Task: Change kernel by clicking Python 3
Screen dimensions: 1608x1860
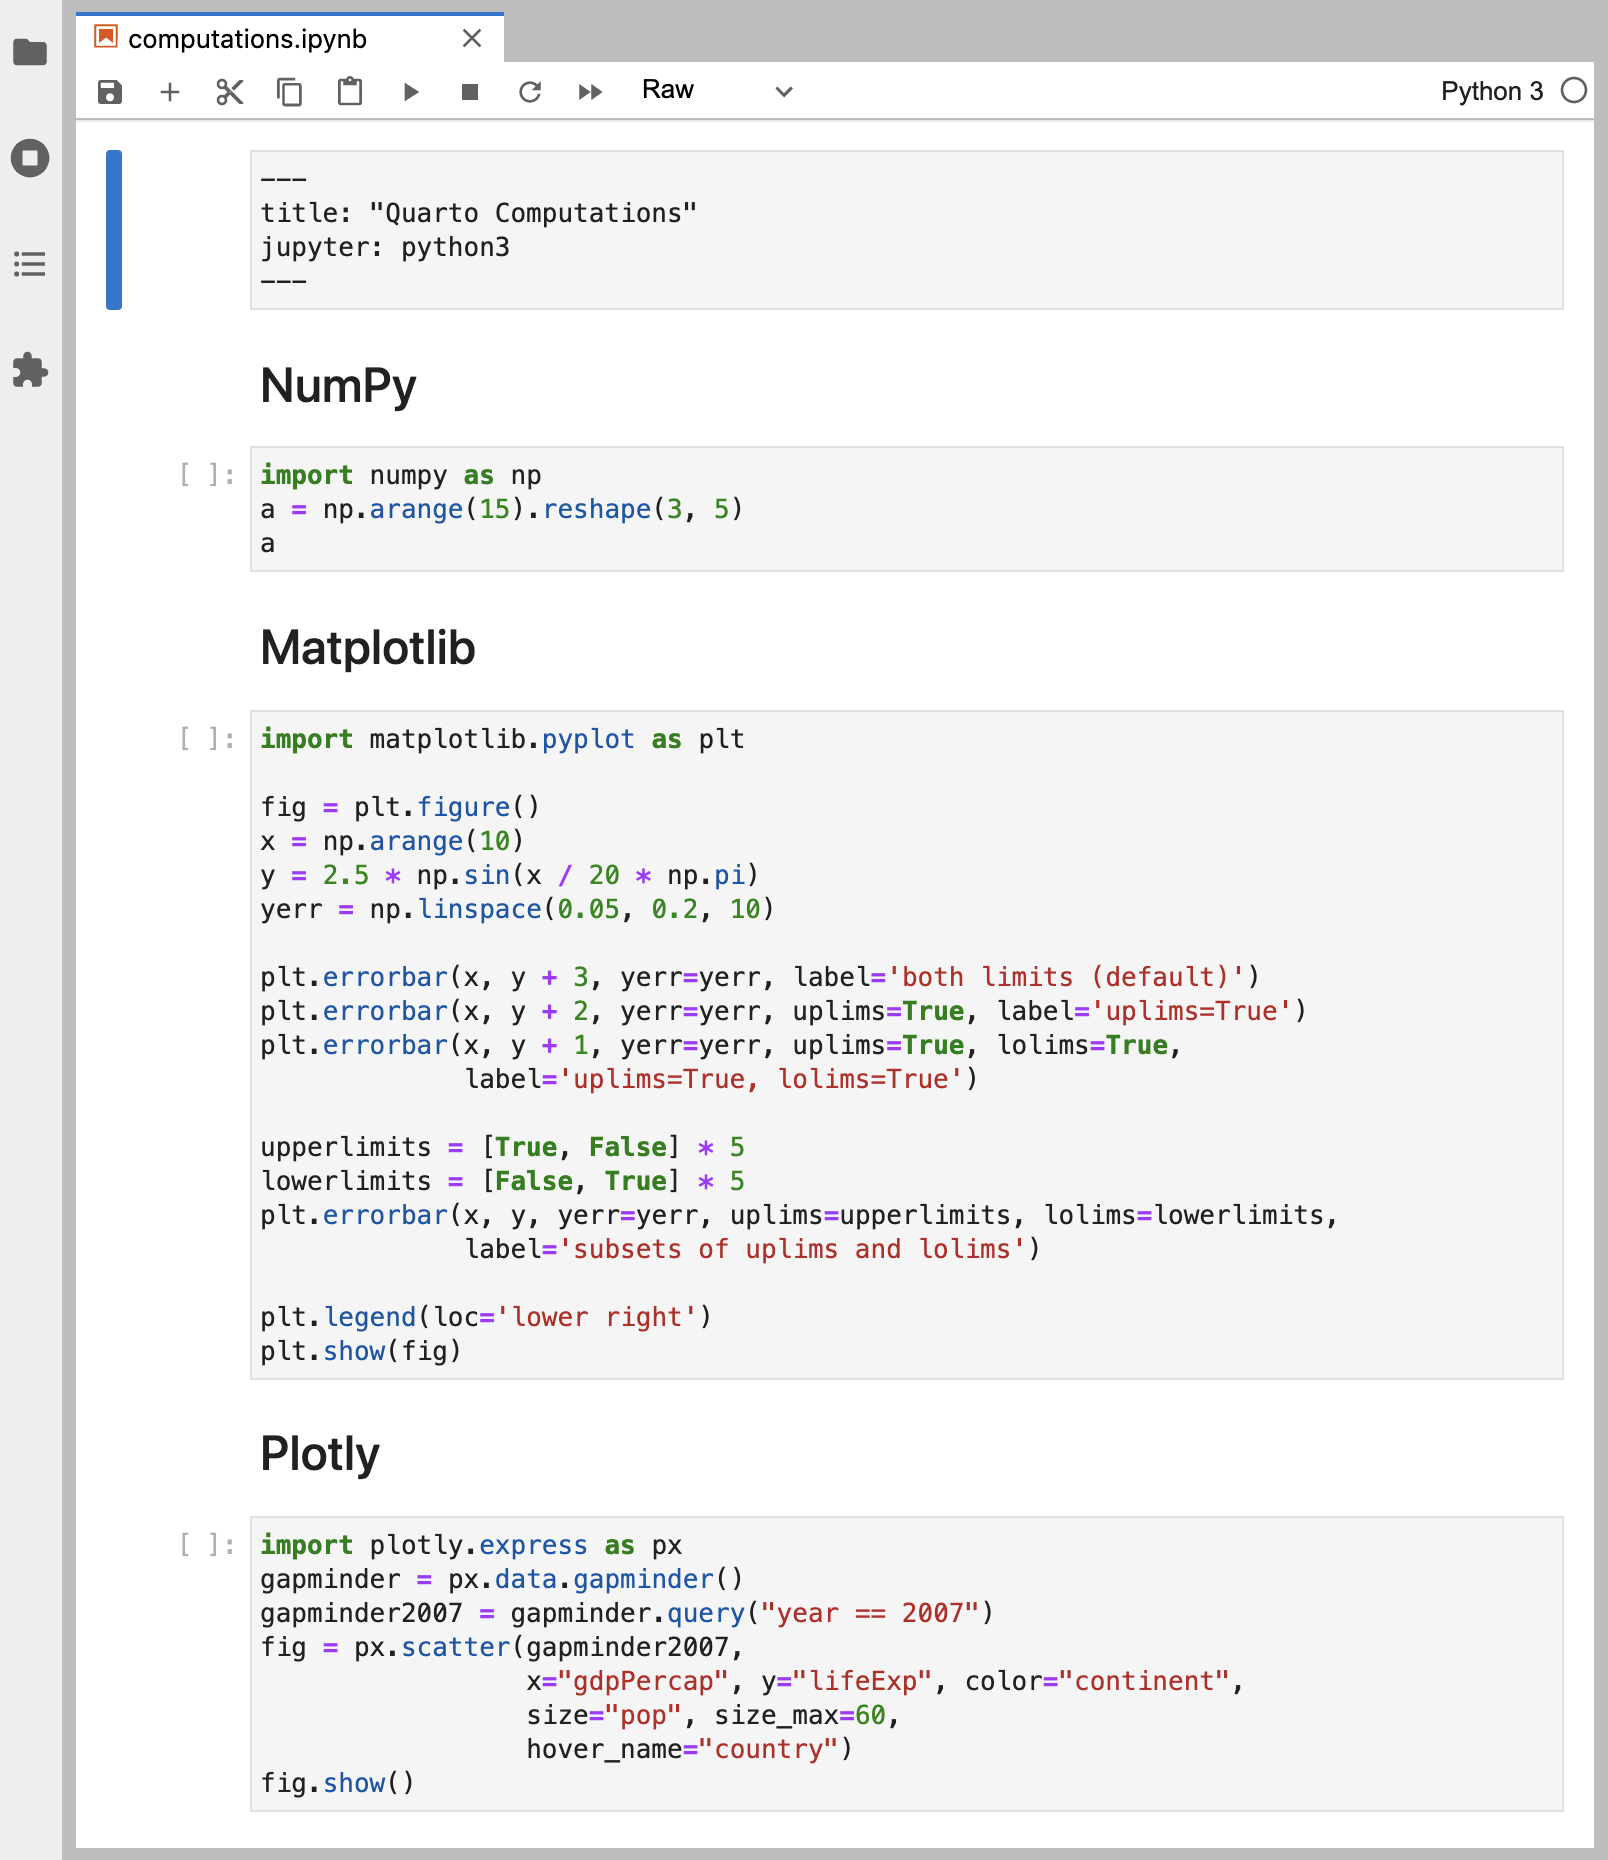Action: click(1492, 91)
